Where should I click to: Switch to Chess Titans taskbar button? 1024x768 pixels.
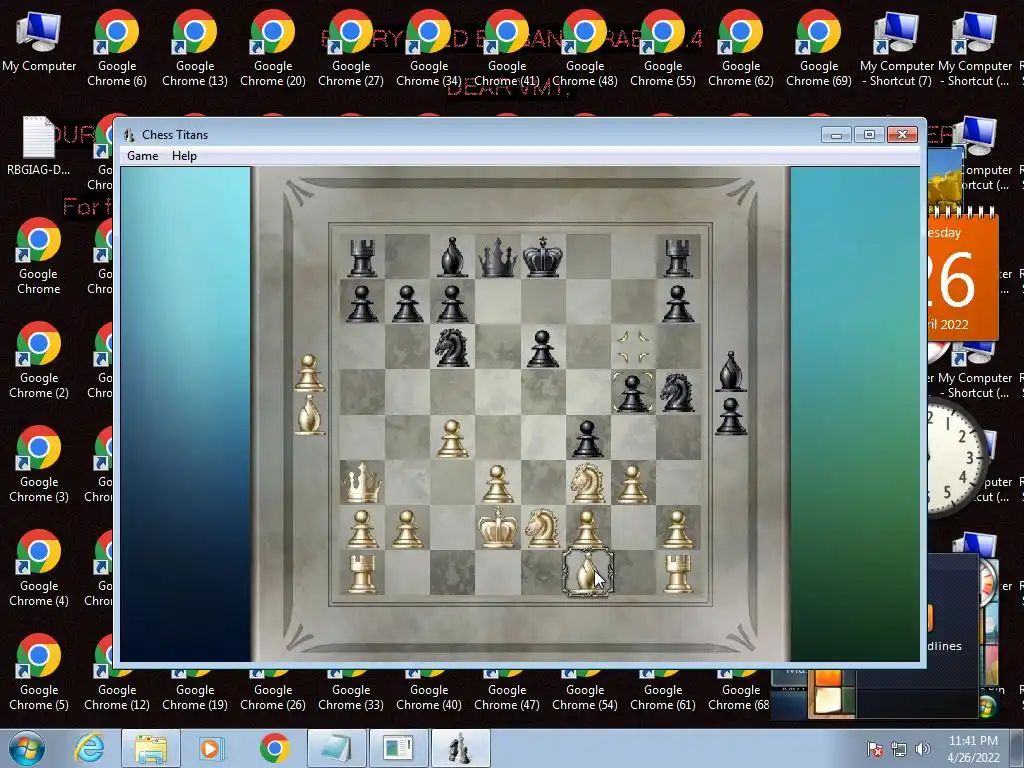click(x=460, y=748)
